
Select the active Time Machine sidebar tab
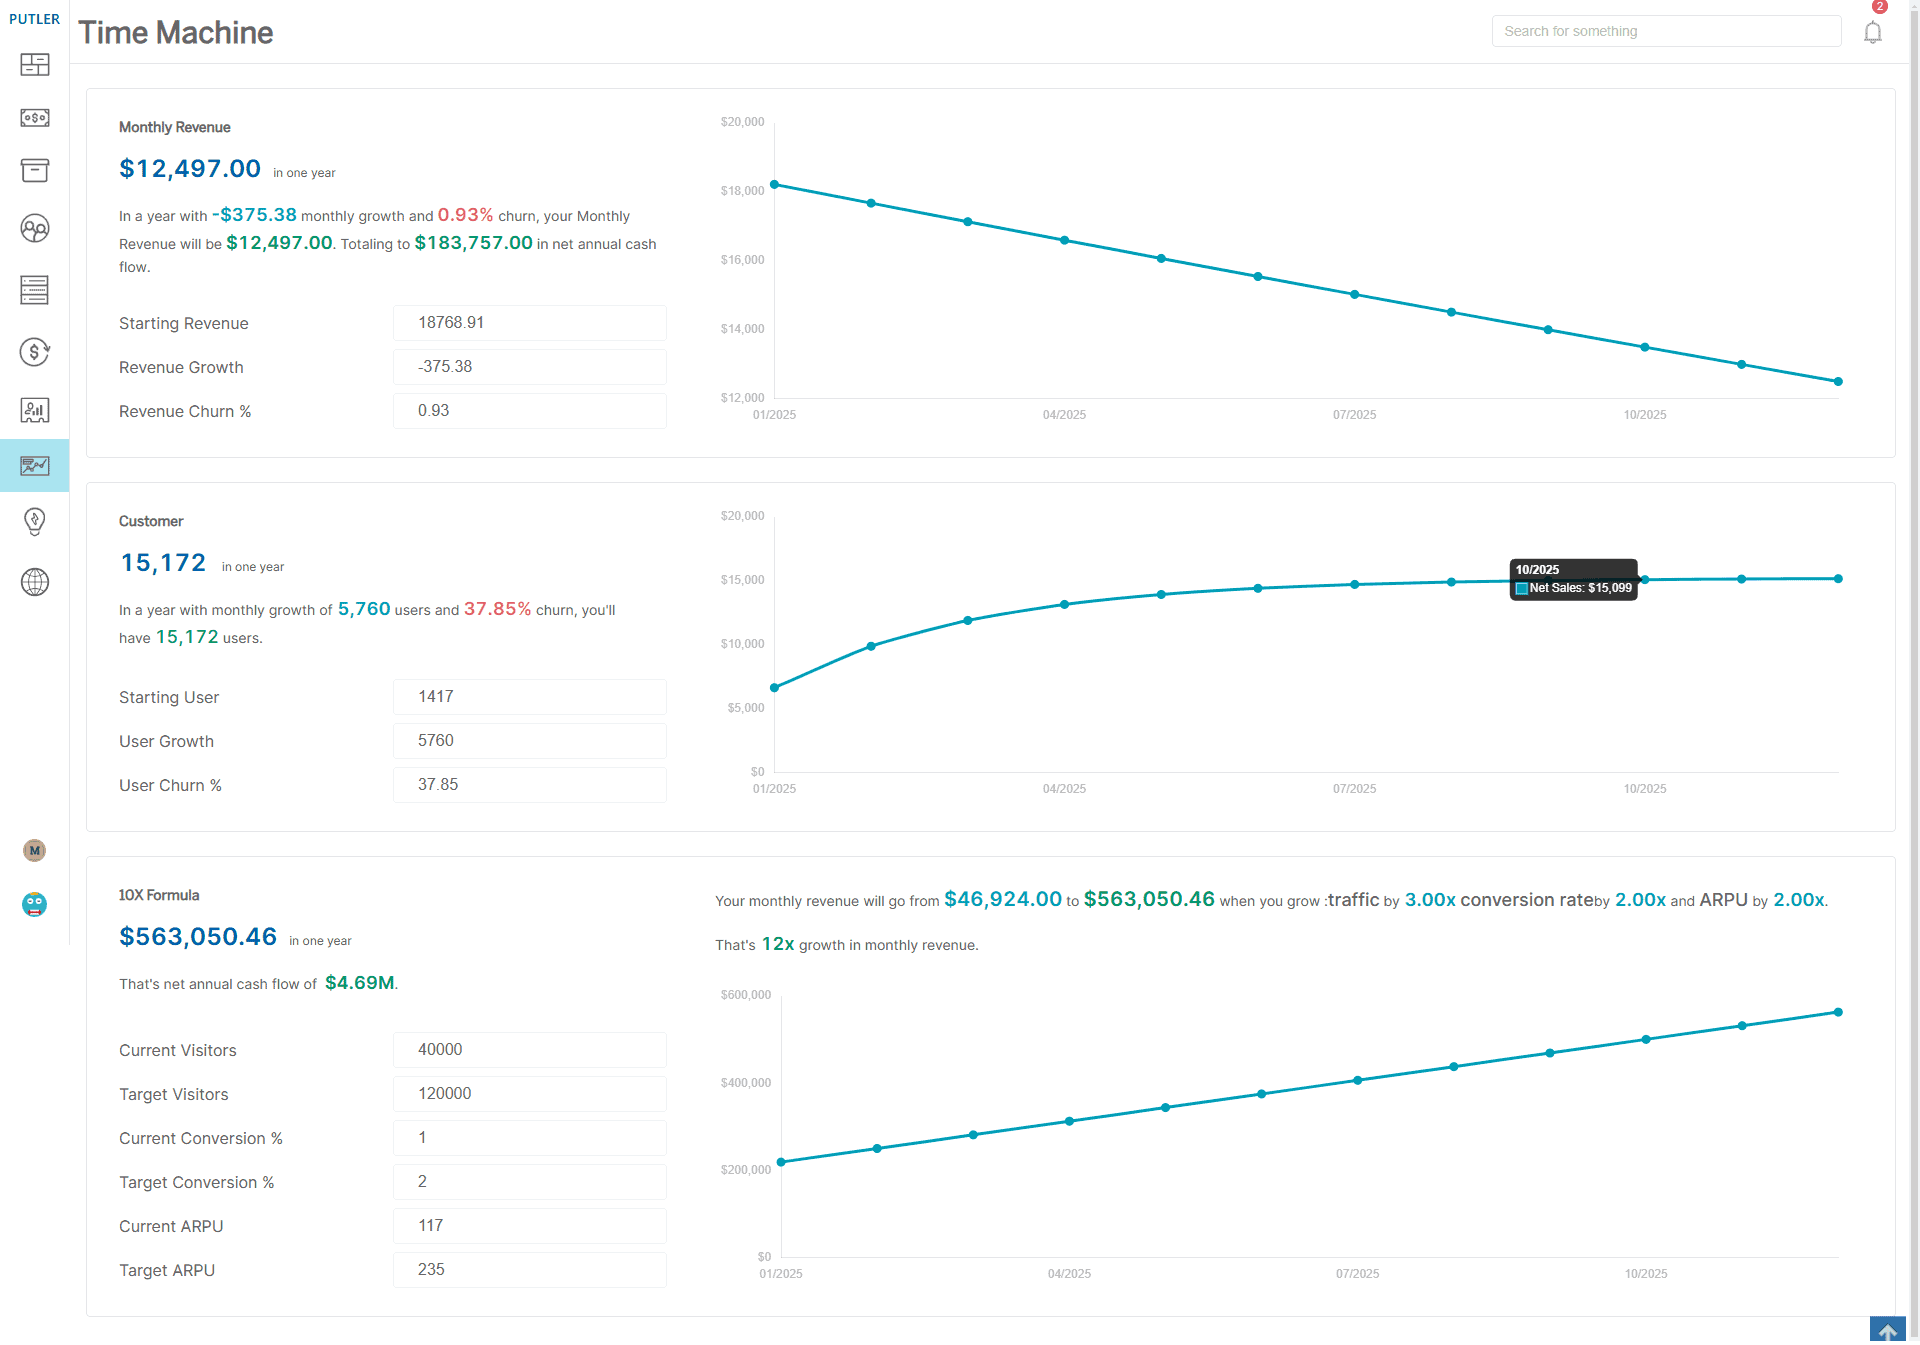(35, 466)
